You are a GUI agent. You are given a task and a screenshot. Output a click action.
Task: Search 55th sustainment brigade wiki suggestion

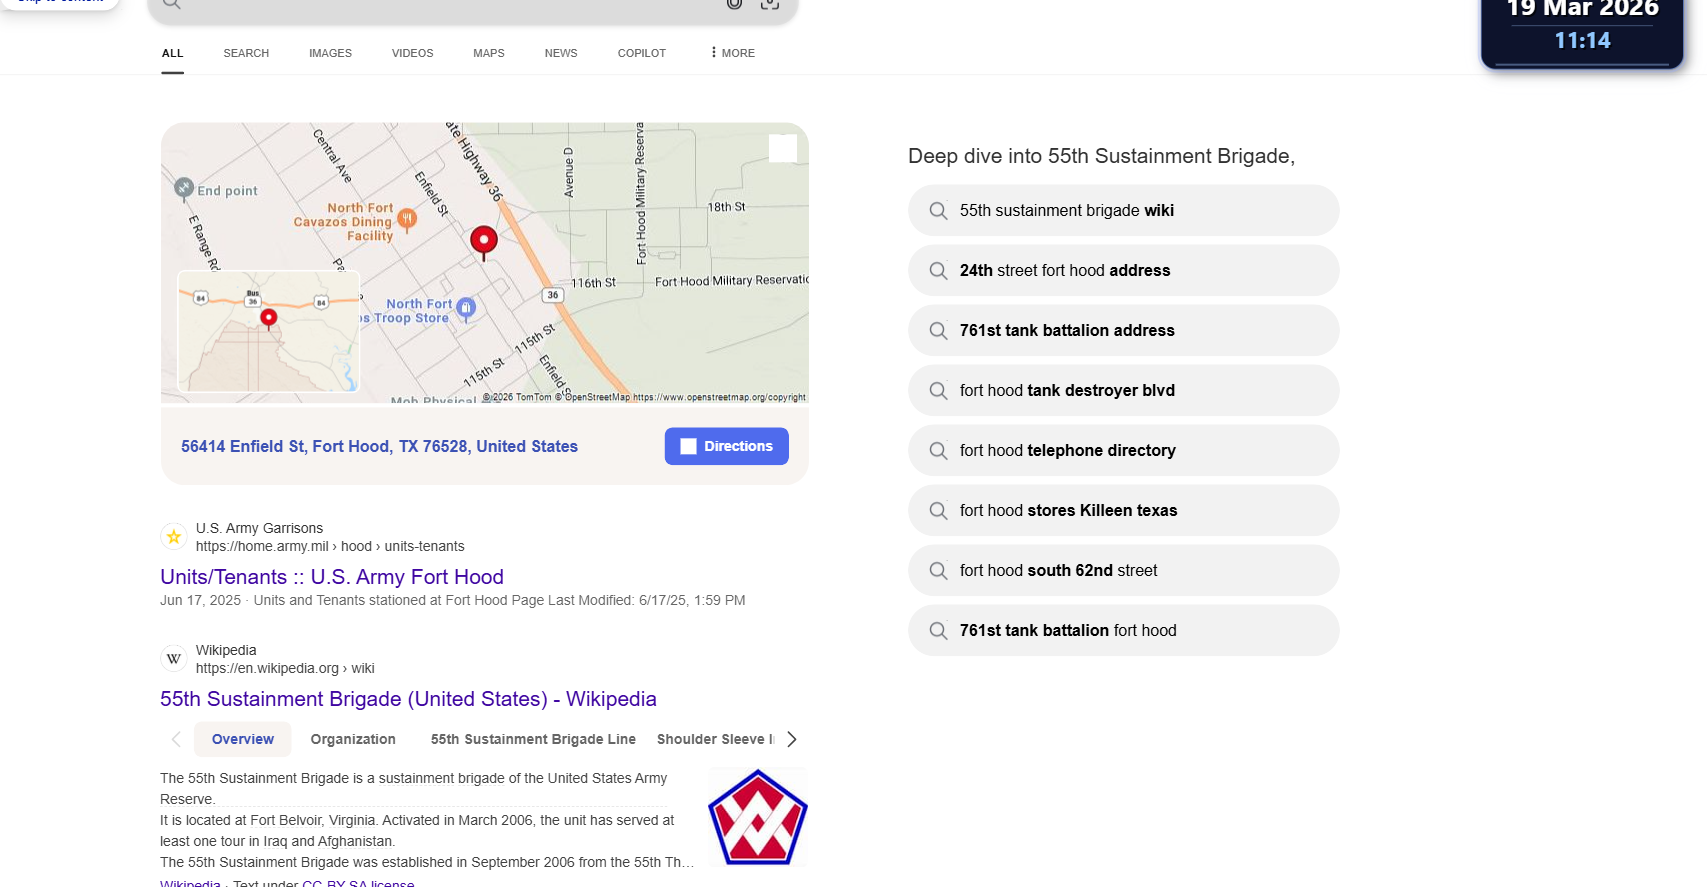1123,210
